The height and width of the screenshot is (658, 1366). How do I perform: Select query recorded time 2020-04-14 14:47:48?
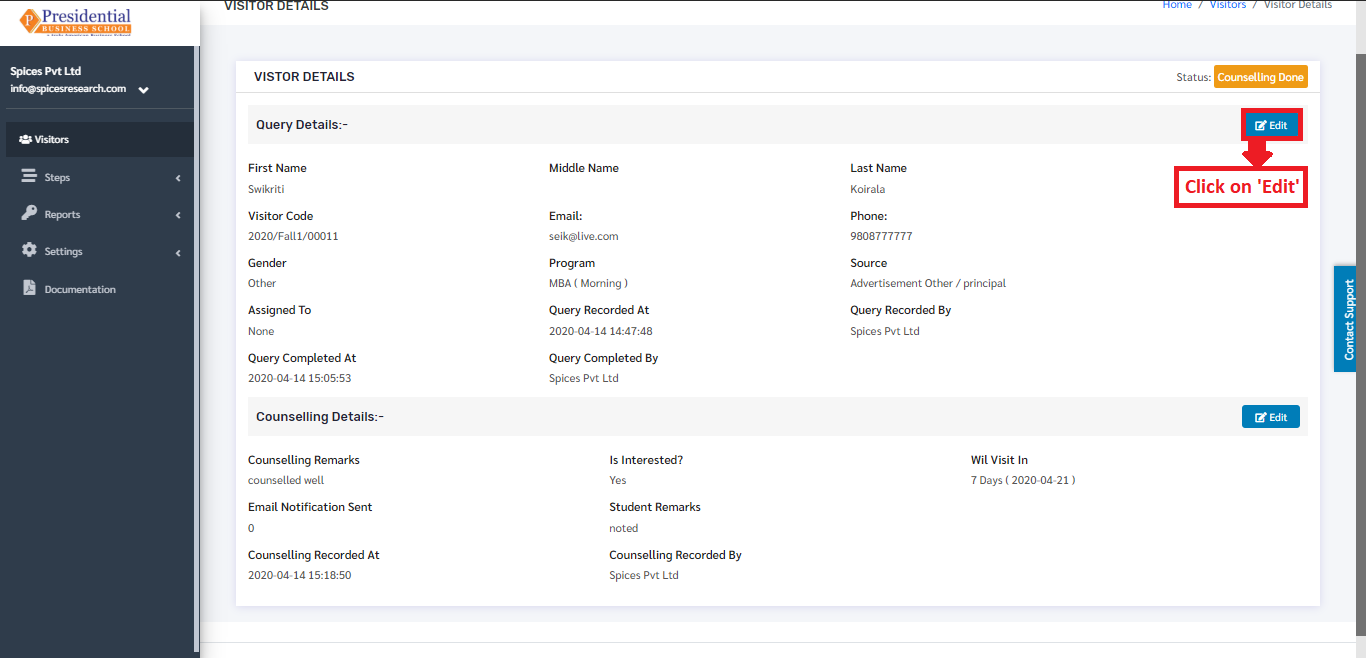(601, 331)
